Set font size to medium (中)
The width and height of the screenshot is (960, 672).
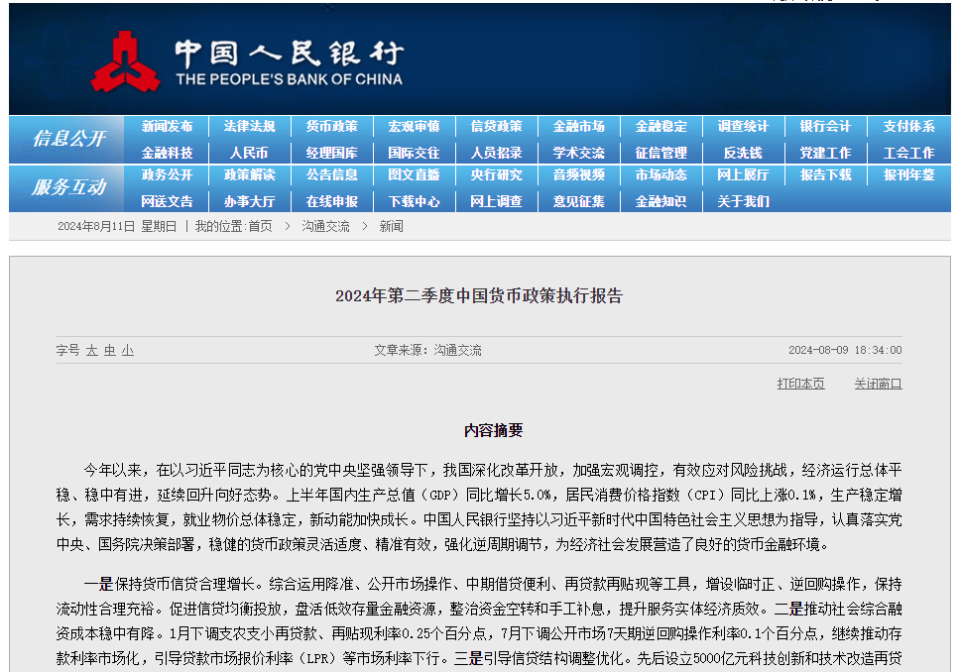click(110, 351)
